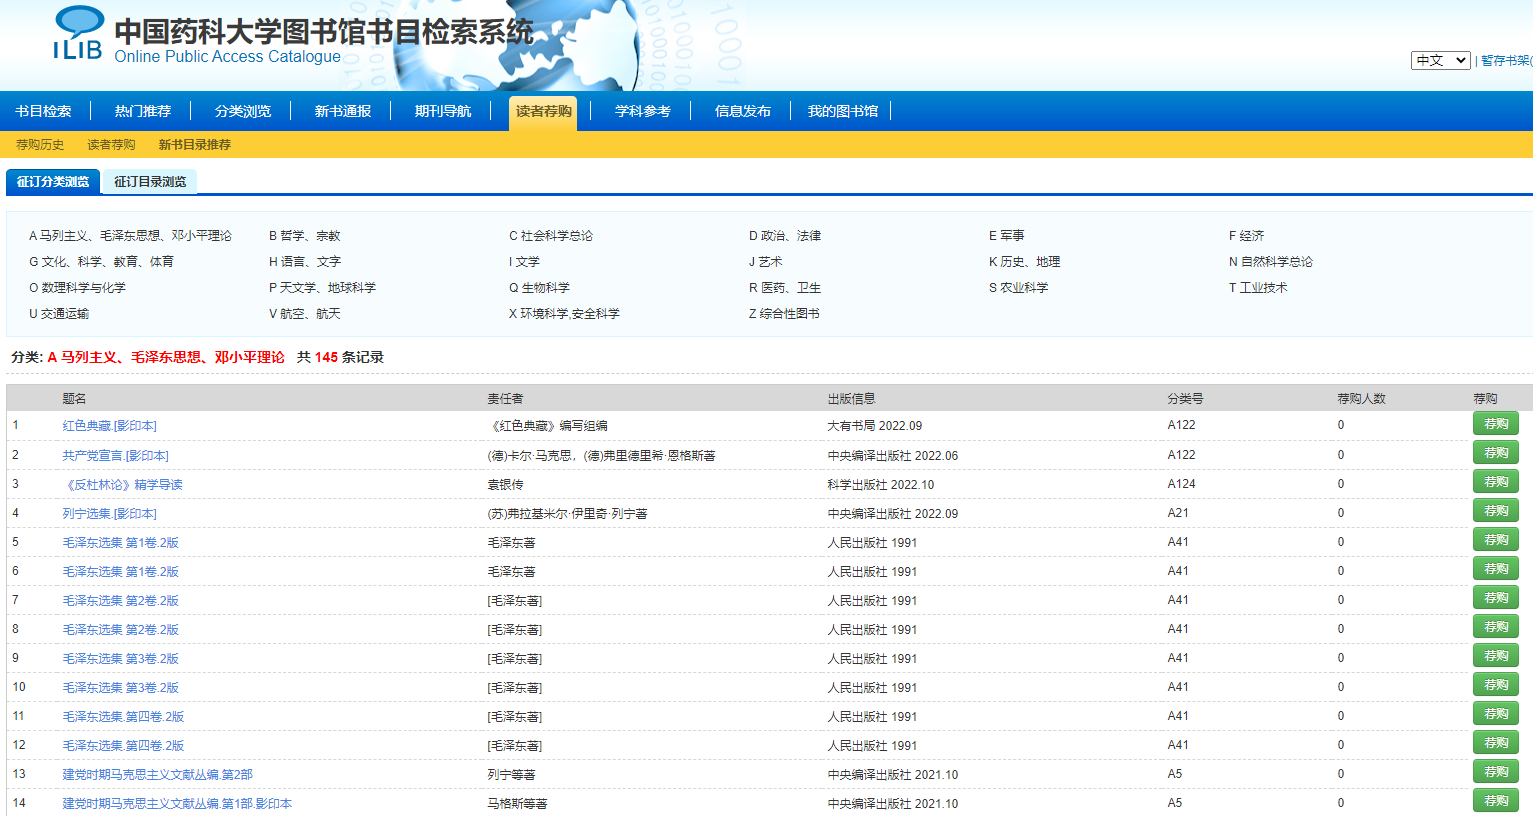Open 我的图书馆 menu item
1533x816 pixels.
(842, 111)
